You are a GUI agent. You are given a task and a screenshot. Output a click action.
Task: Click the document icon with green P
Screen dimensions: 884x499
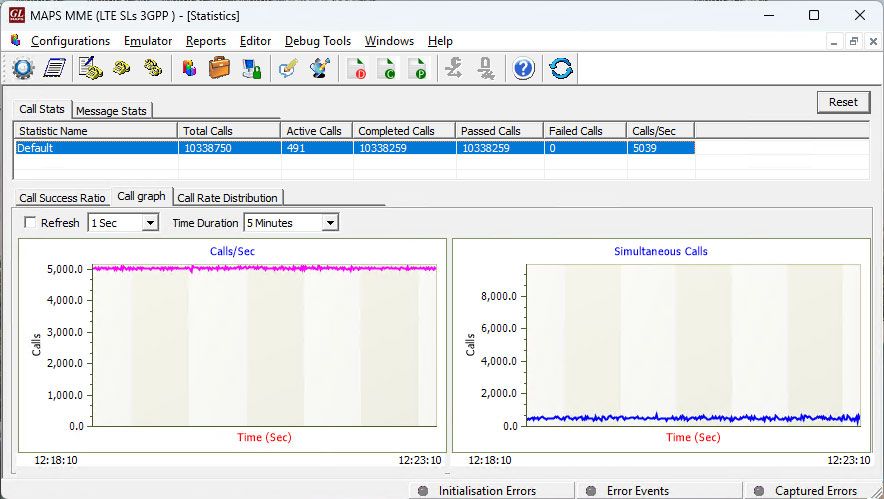418,69
